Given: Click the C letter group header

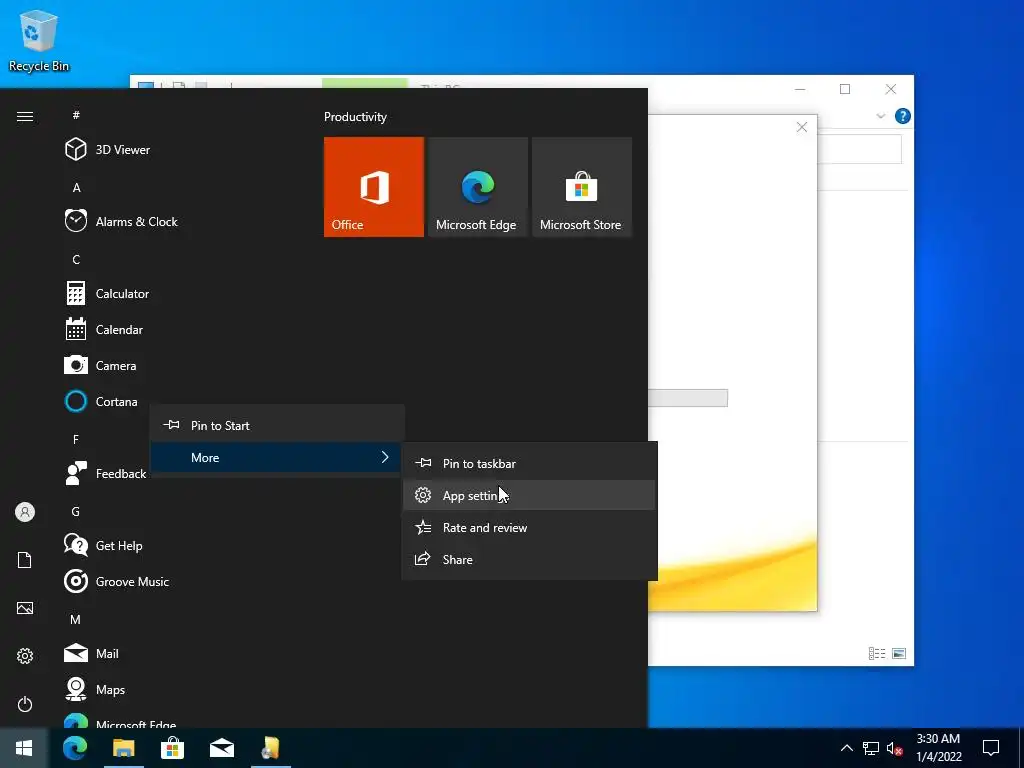Looking at the screenshot, I should click(76, 260).
